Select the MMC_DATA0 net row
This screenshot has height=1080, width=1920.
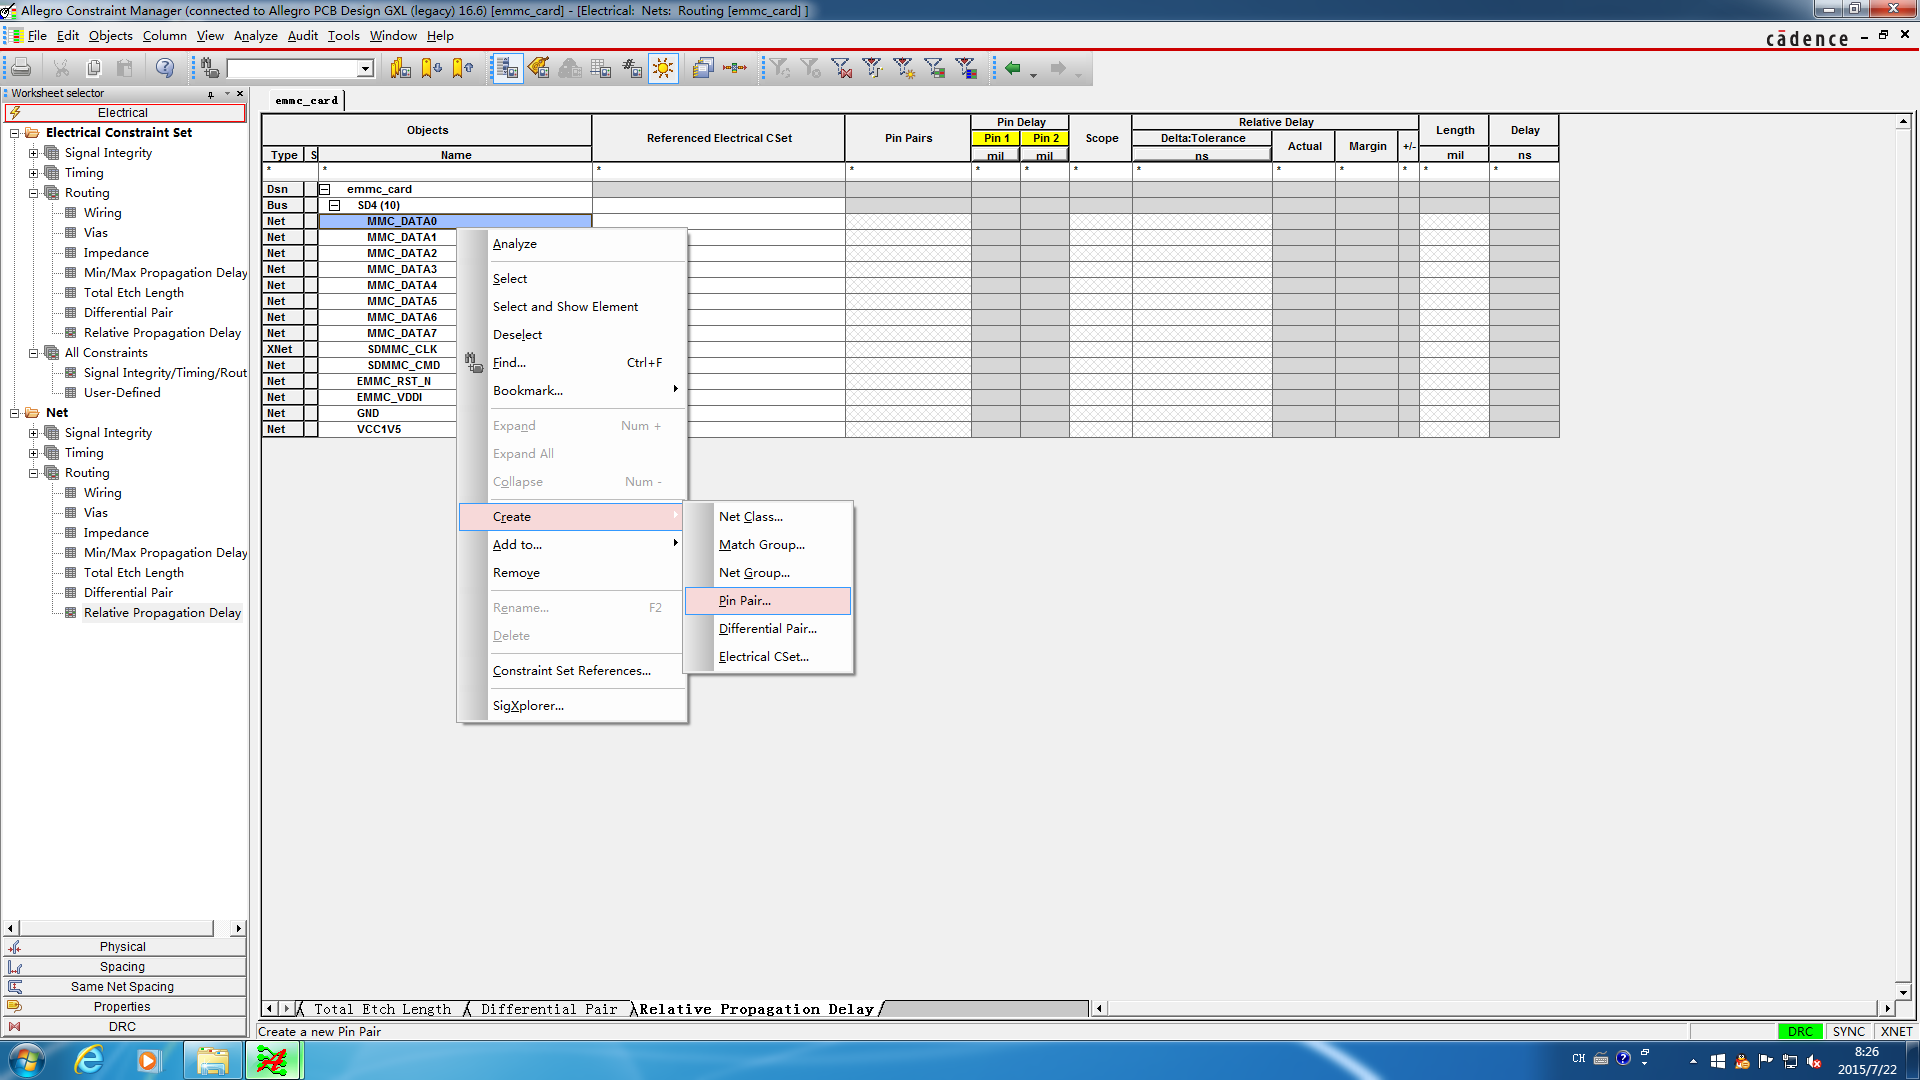[454, 221]
